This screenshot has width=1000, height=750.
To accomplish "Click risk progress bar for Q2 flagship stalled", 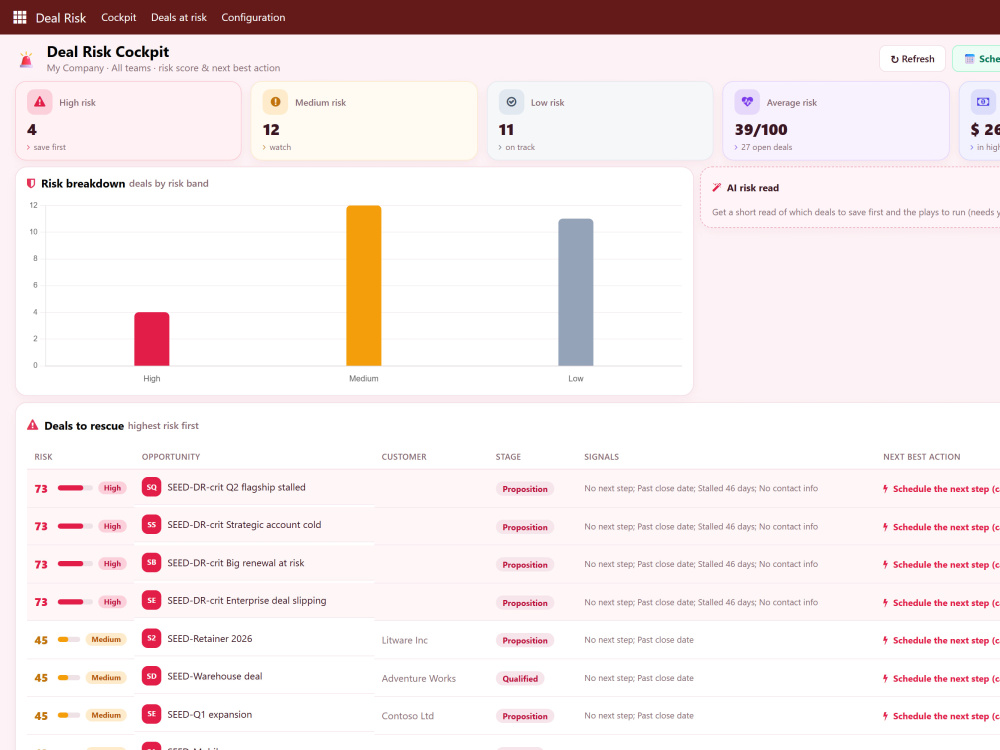I will [75, 488].
